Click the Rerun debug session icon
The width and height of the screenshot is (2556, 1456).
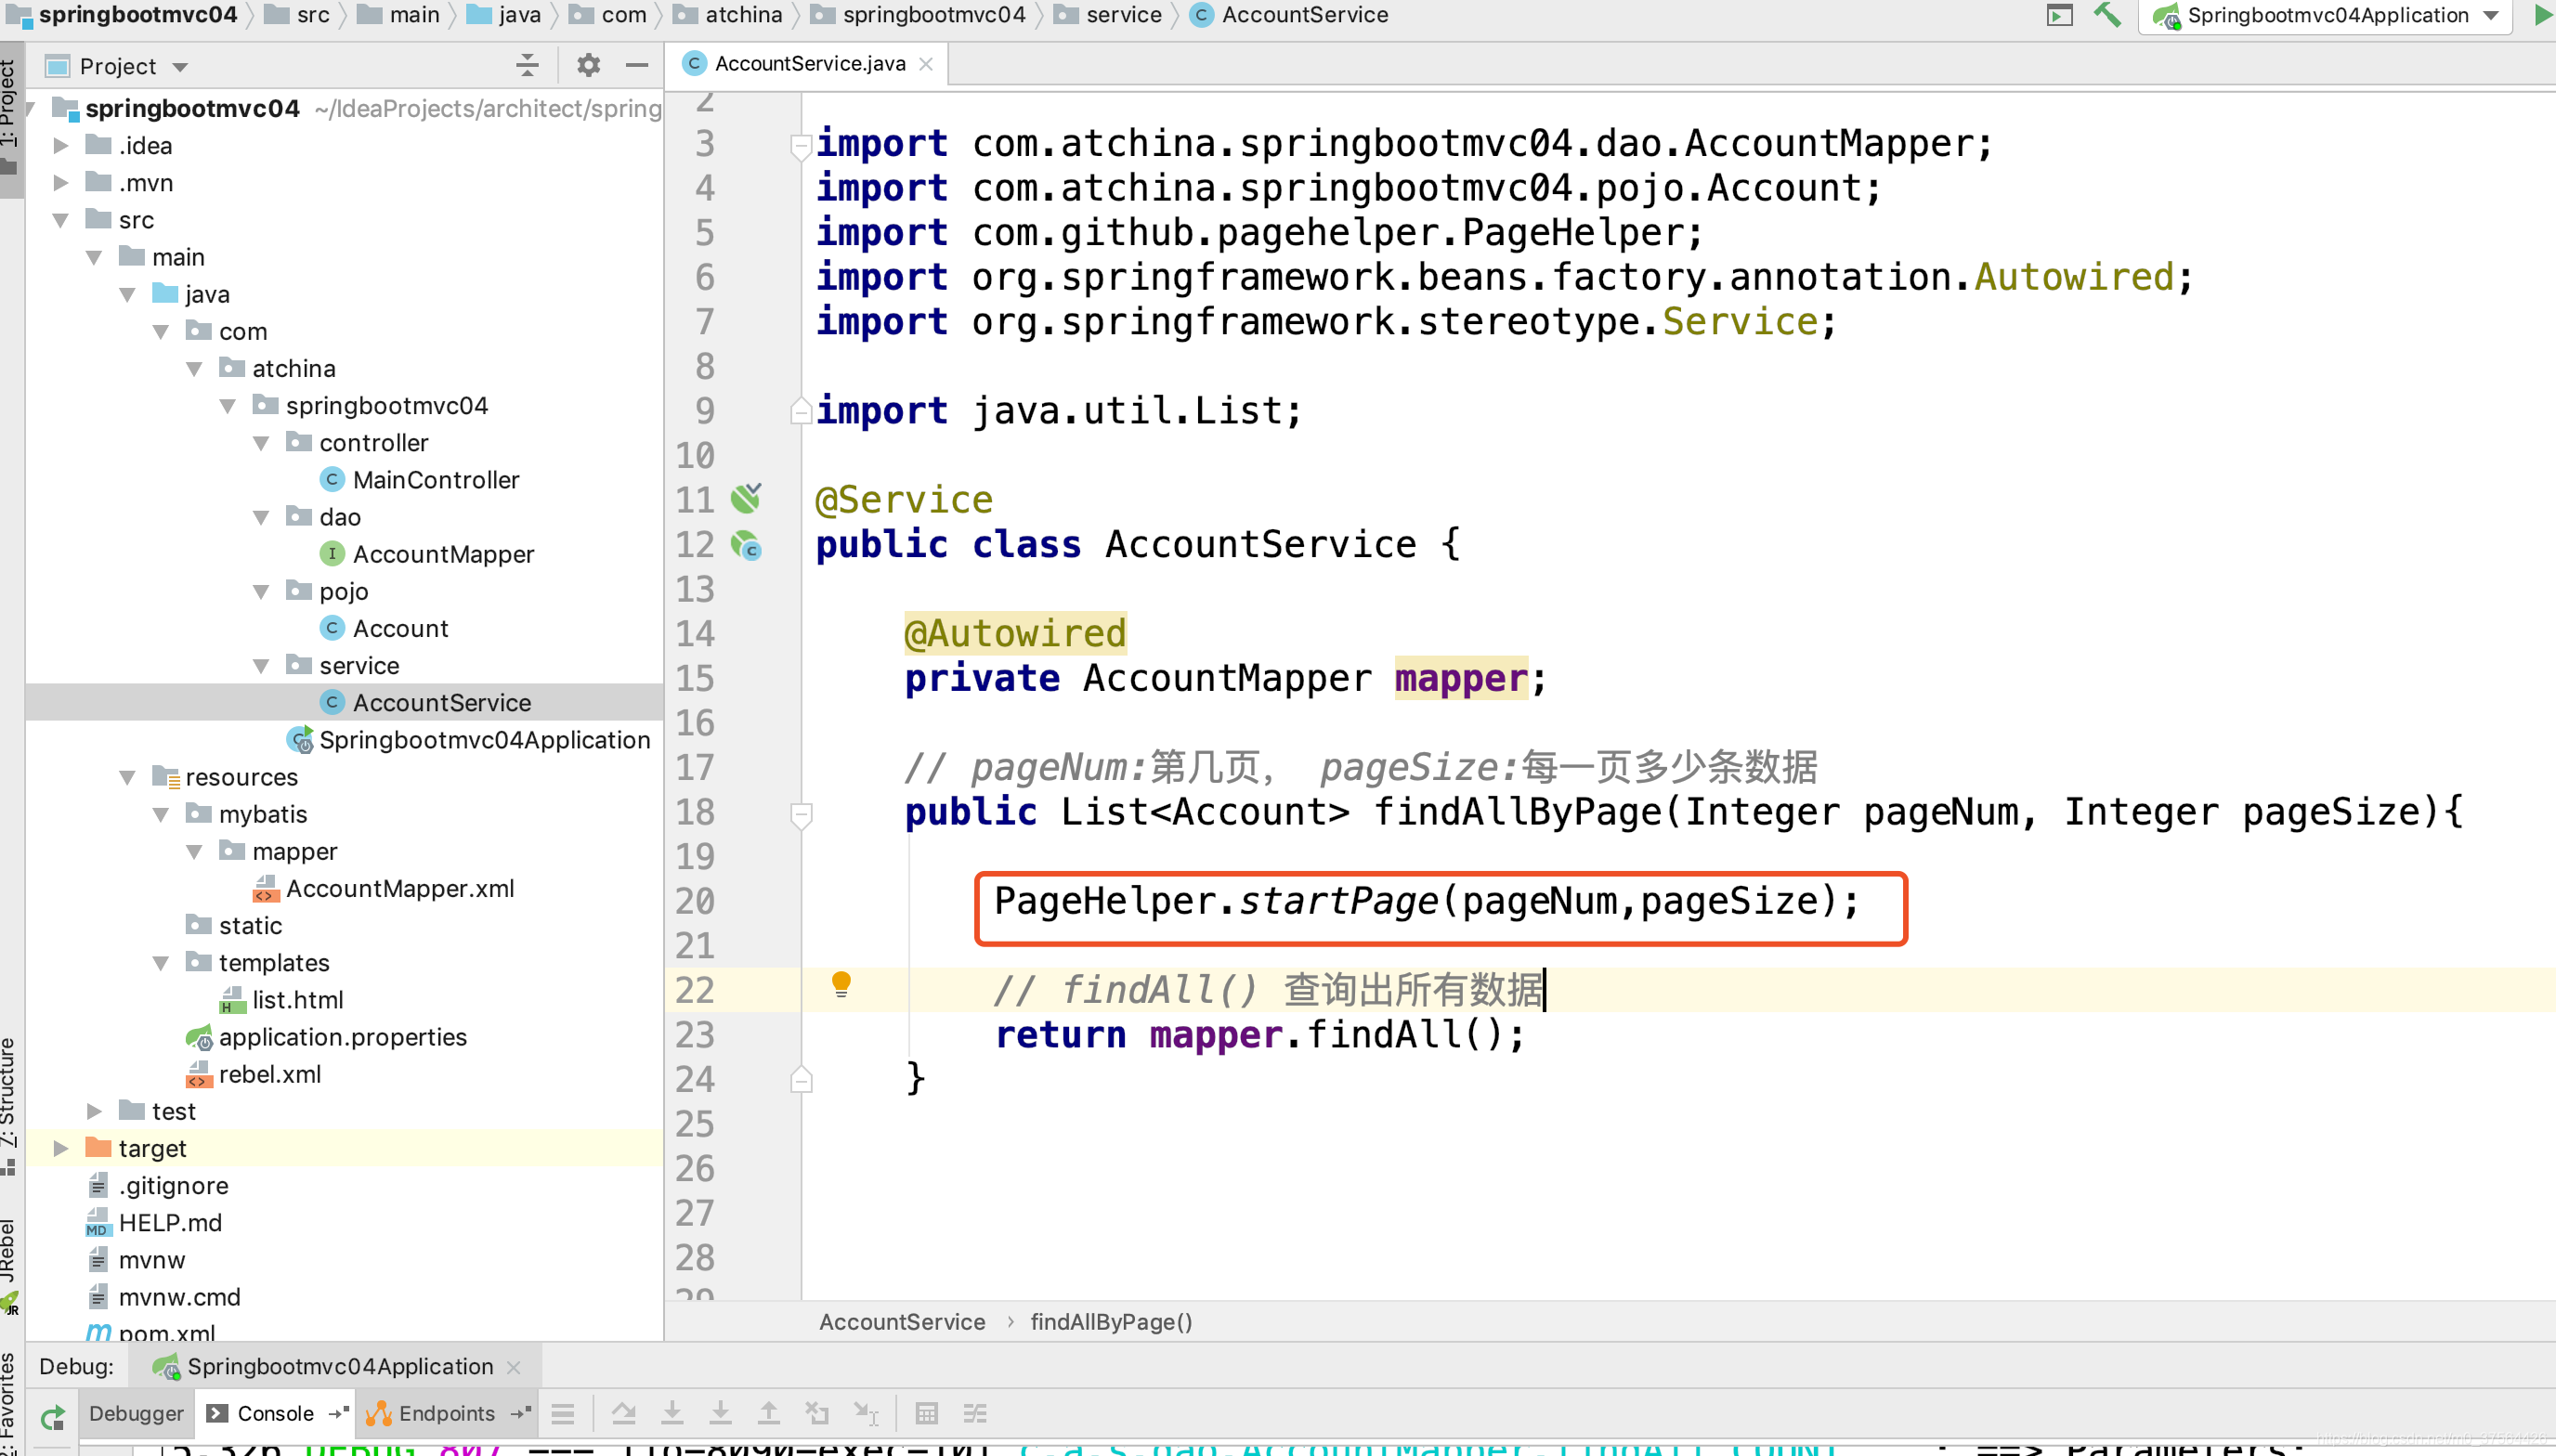52,1415
